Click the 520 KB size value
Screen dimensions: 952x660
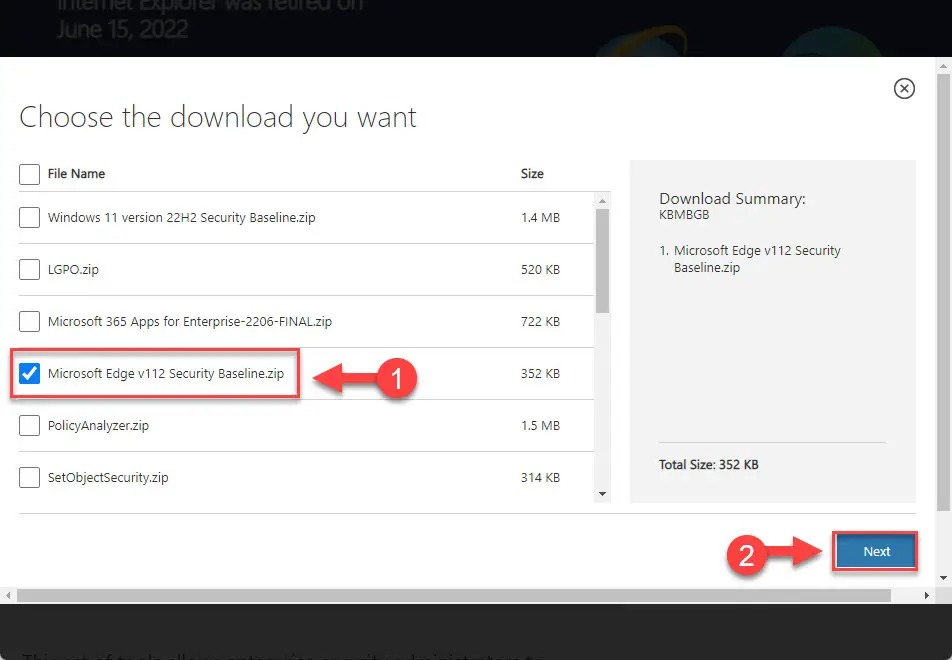pyautogui.click(x=540, y=270)
